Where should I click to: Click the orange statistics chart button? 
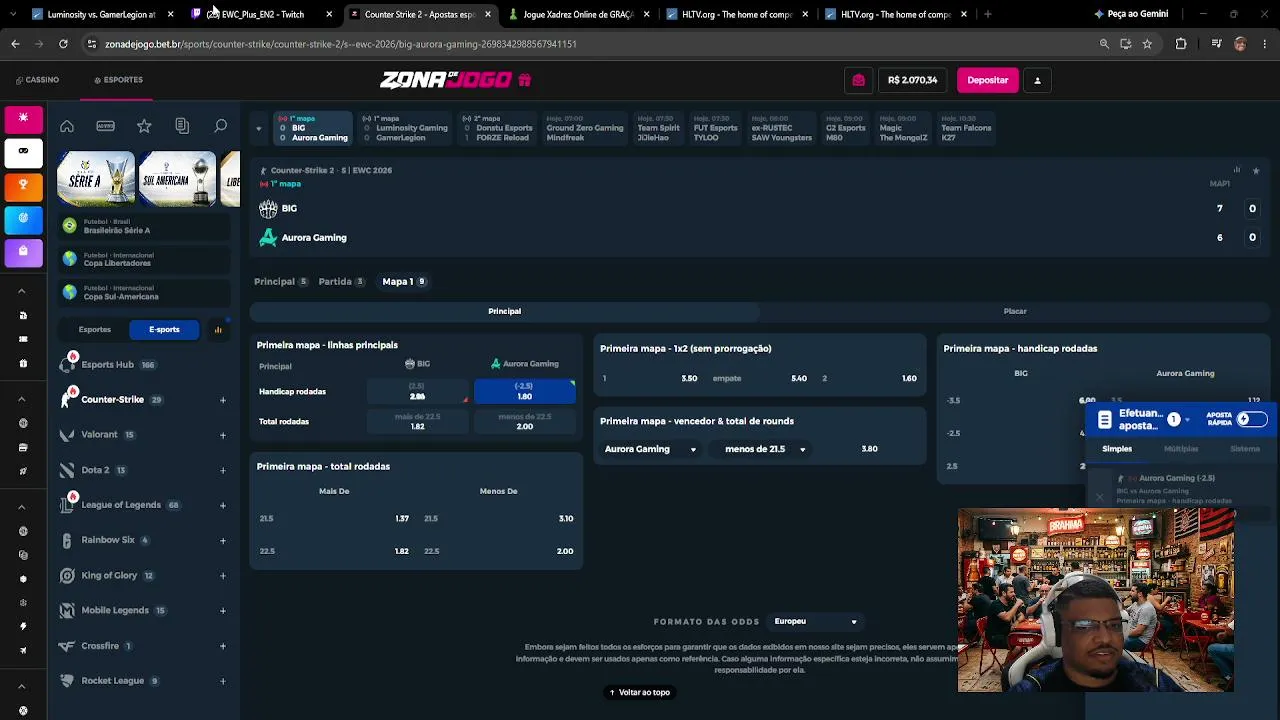[x=218, y=329]
